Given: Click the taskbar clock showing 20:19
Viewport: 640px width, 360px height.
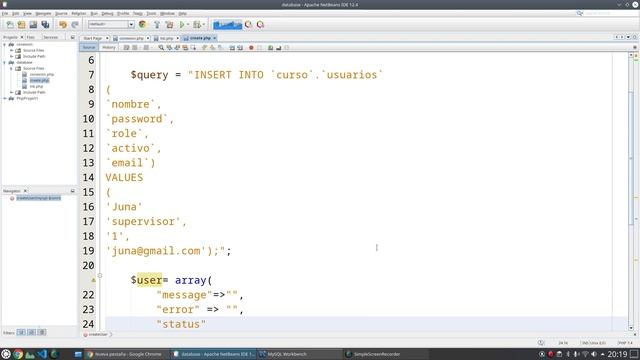Looking at the screenshot, I should click(618, 354).
